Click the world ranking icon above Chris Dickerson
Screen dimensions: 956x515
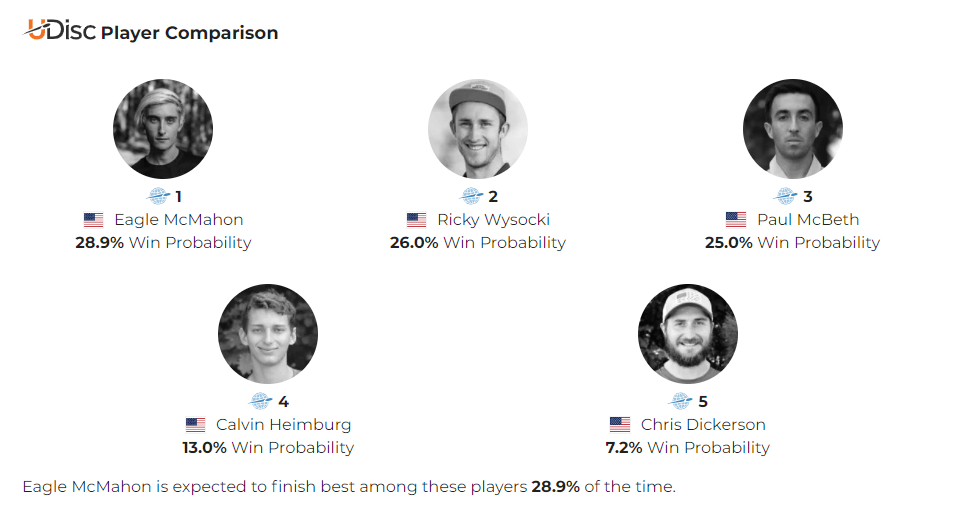[680, 401]
